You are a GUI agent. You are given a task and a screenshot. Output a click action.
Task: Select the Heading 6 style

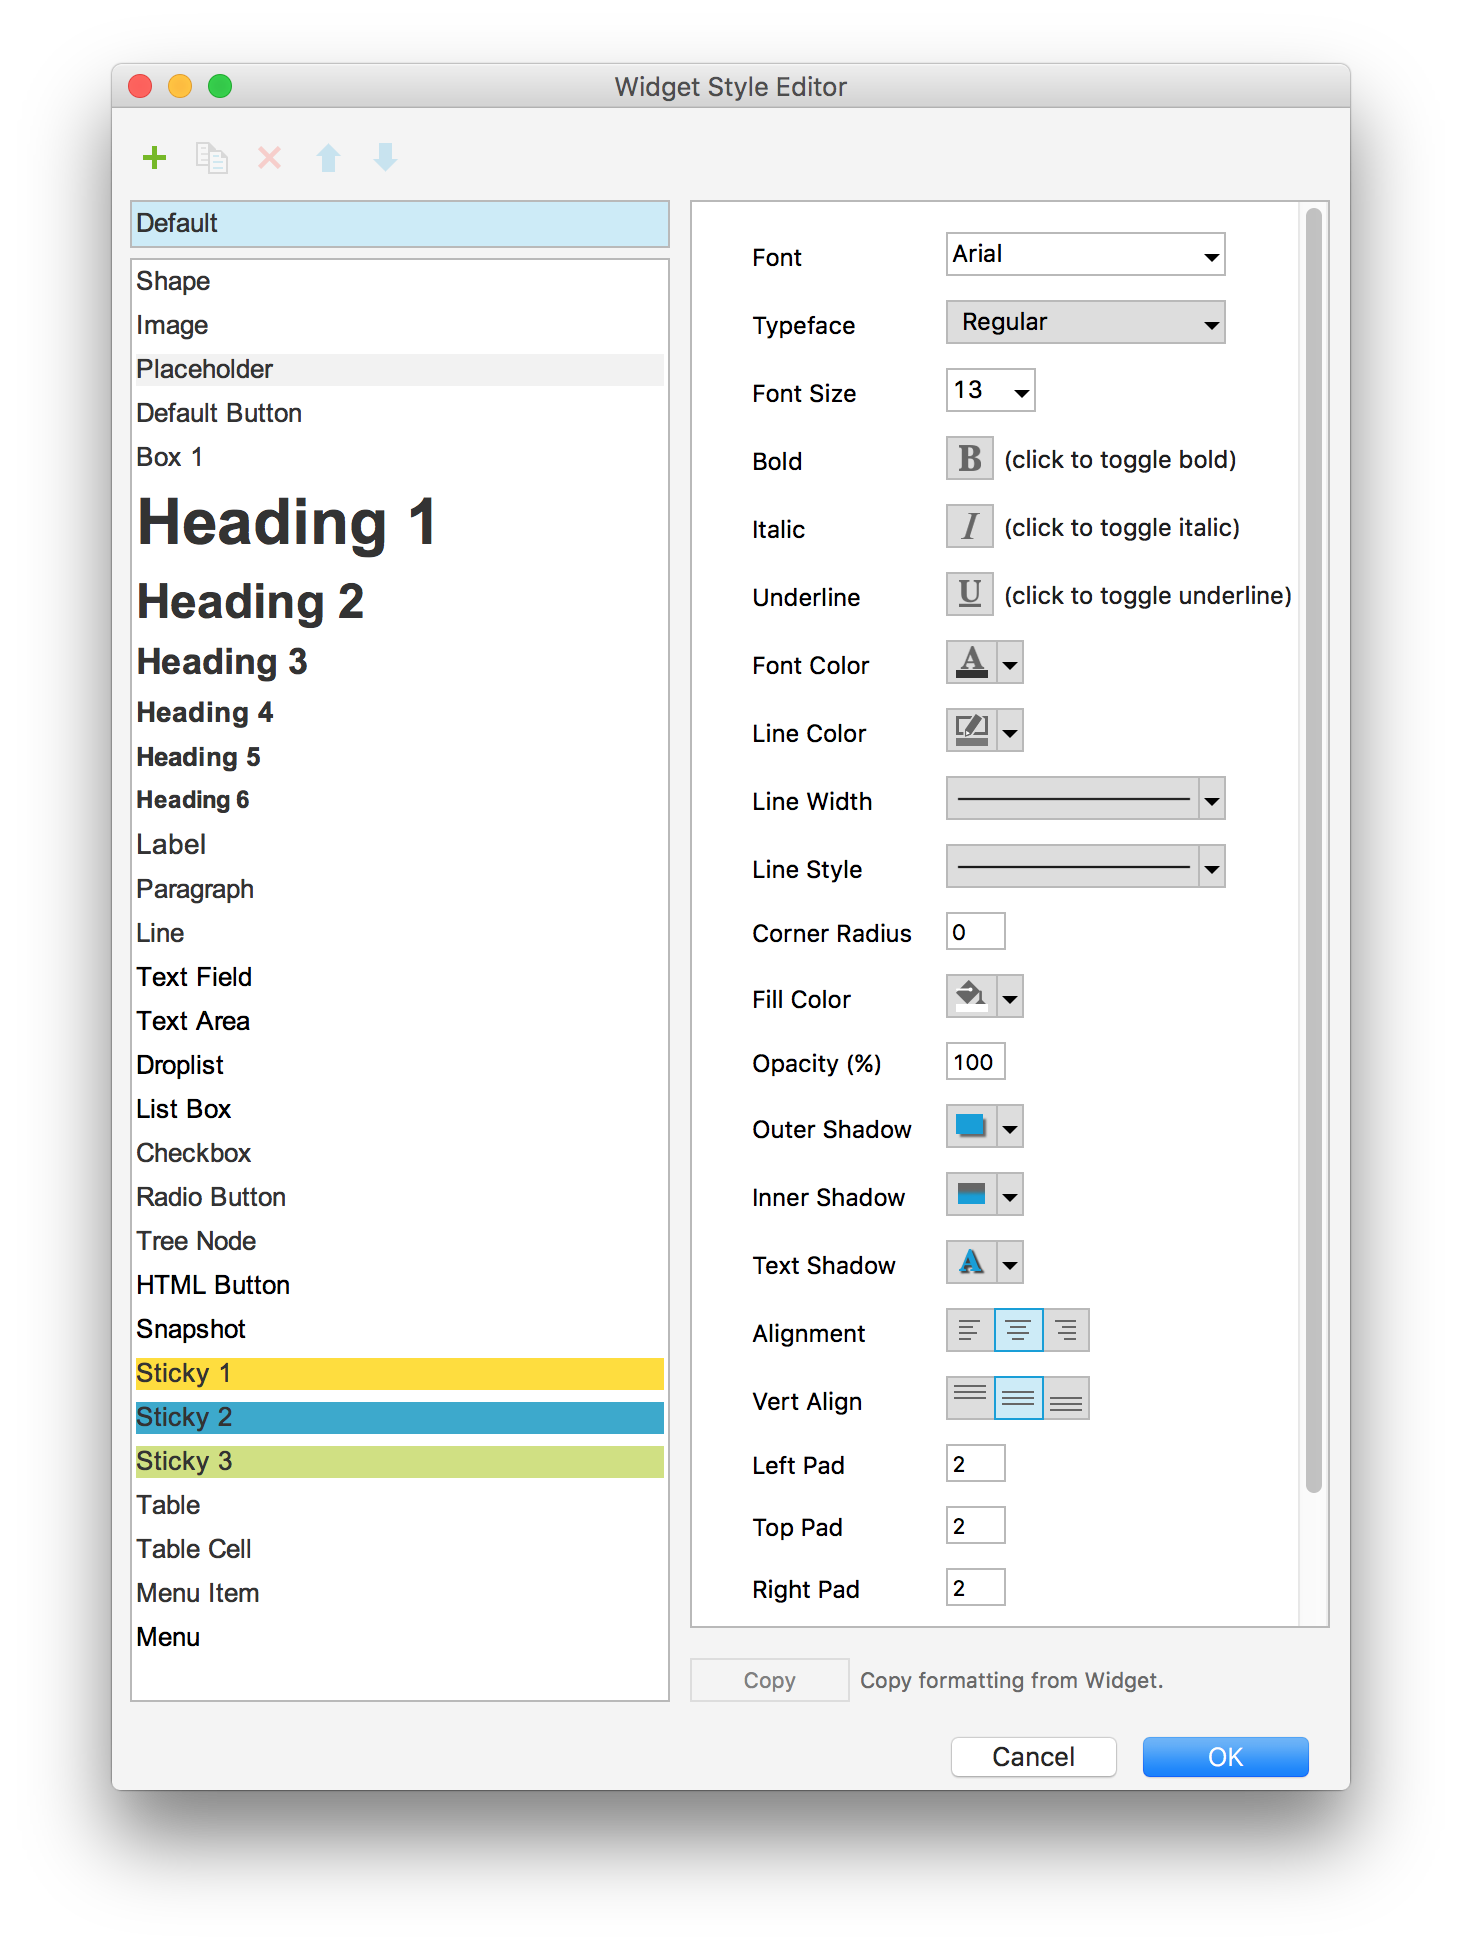pyautogui.click(x=399, y=800)
